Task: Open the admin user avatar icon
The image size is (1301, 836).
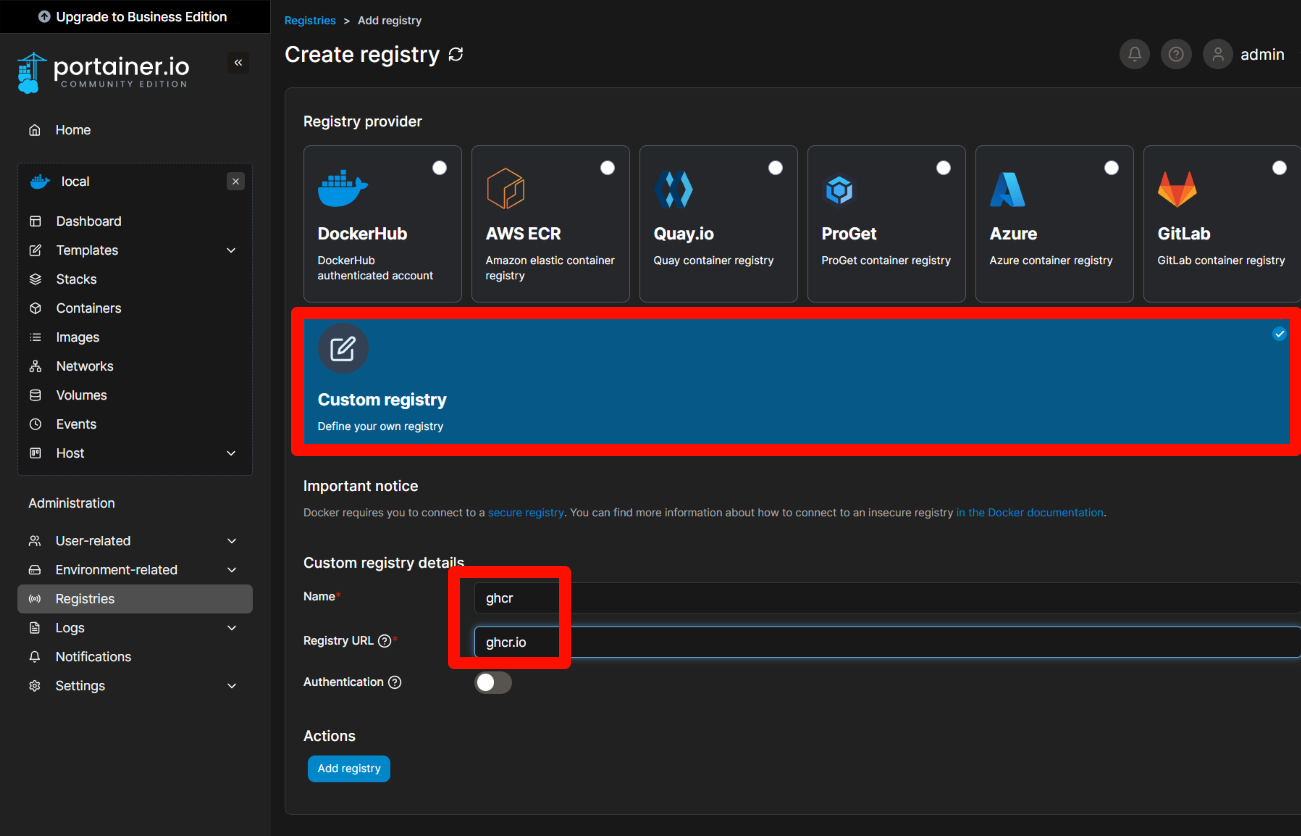Action: [x=1218, y=55]
